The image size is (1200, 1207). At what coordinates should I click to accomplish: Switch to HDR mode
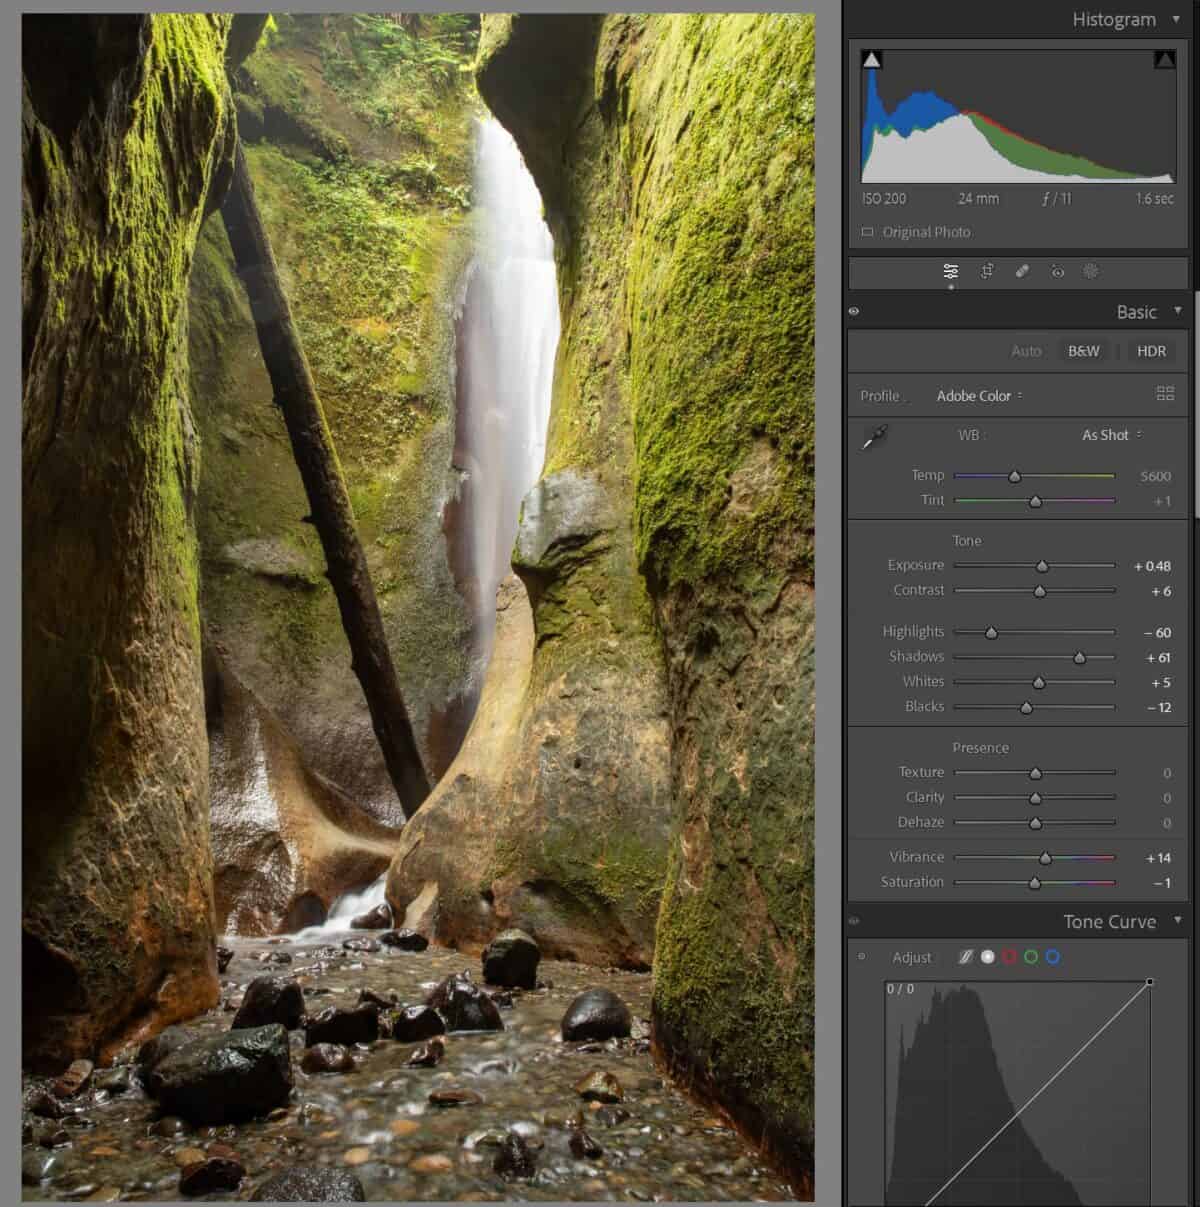(1151, 351)
